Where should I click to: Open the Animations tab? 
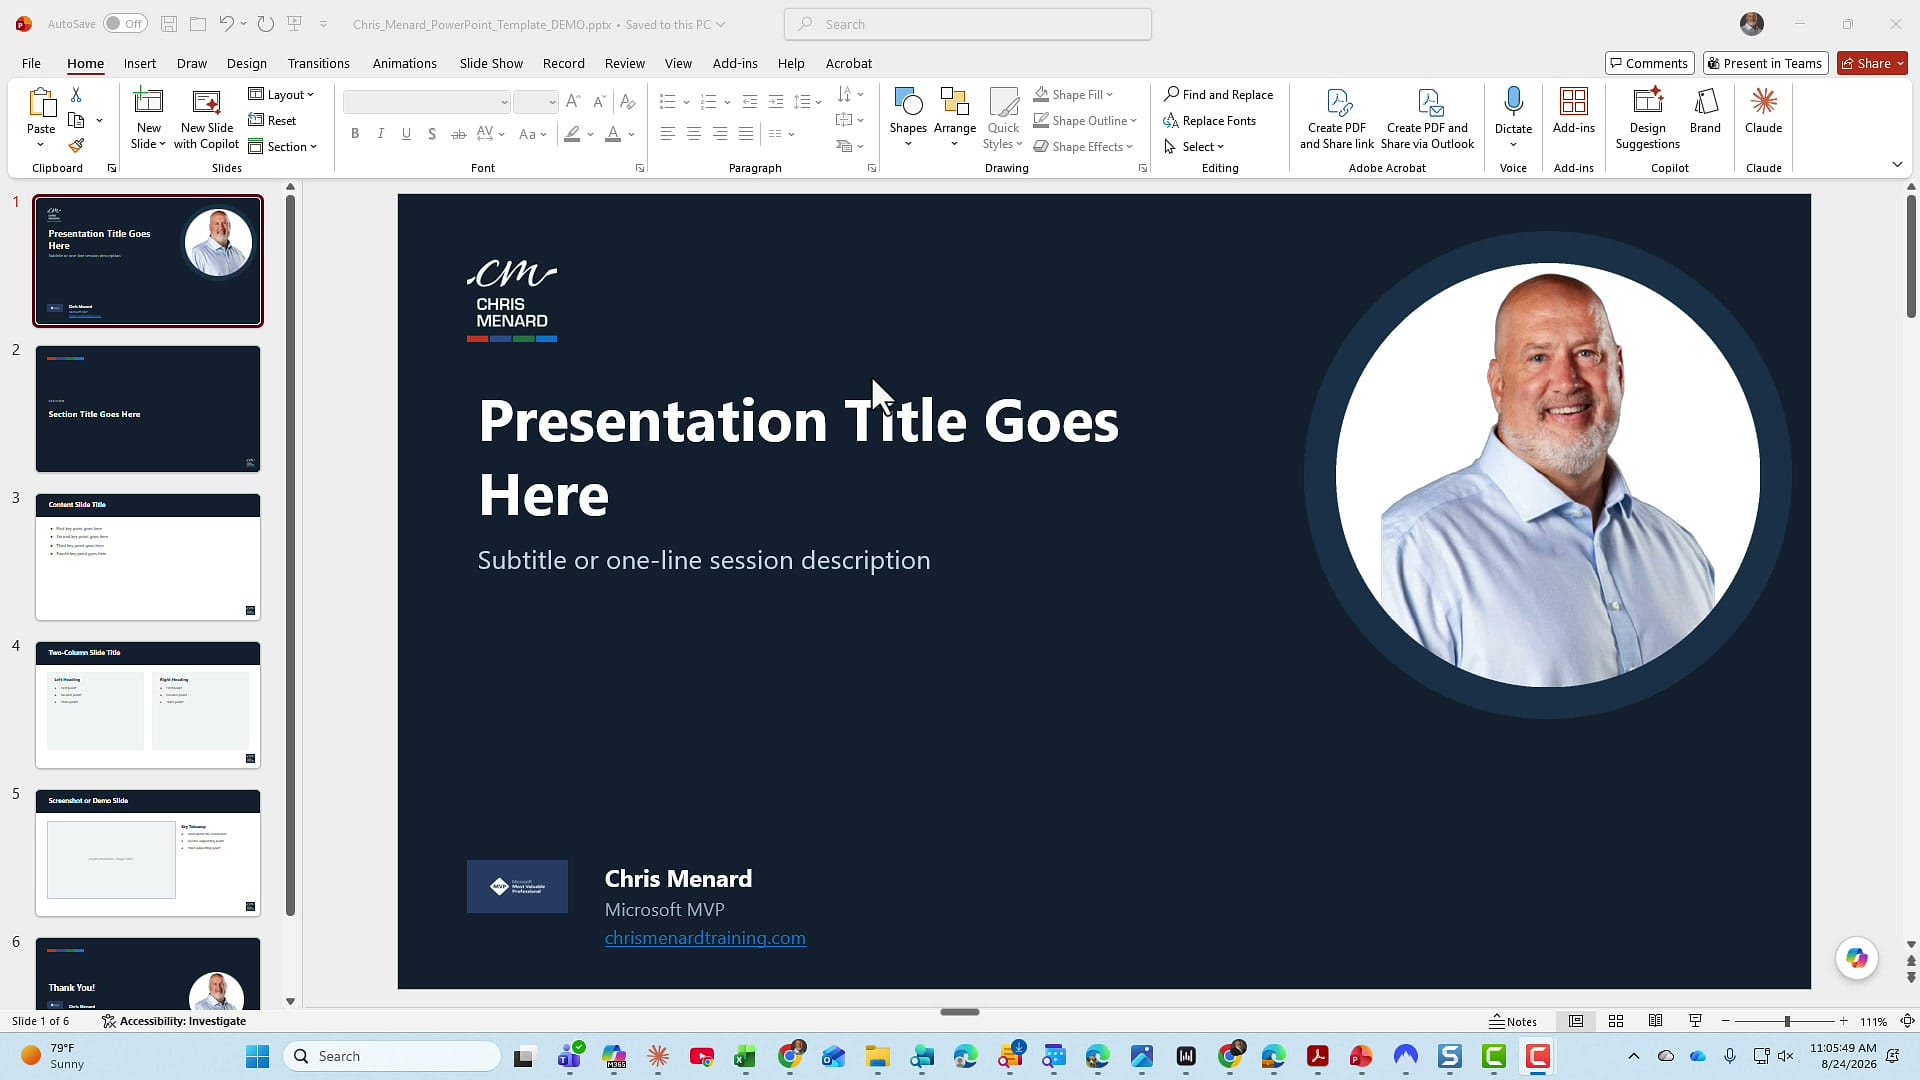click(x=404, y=63)
